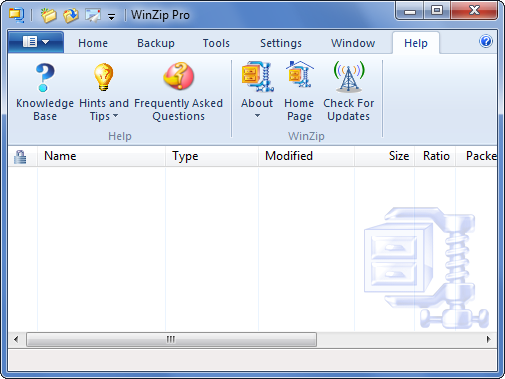Screen dimensions: 505x379
Task: Maximize the WinZip Pro window
Action: pos(437,11)
